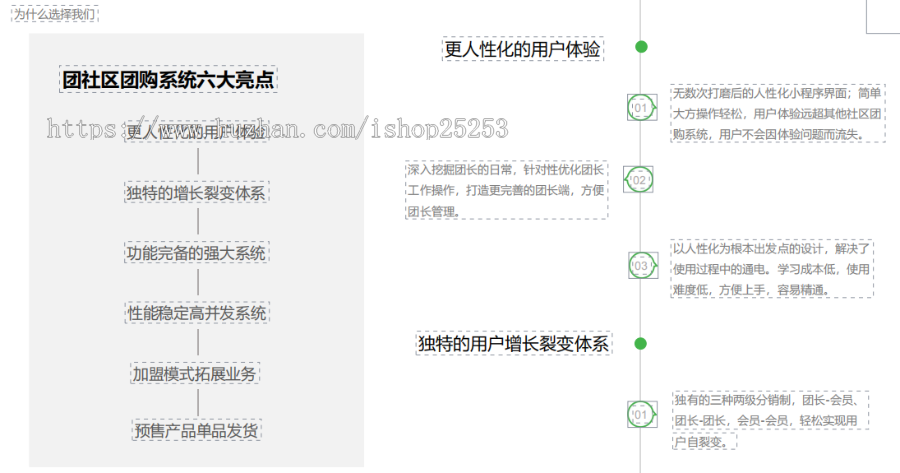This screenshot has height=473, width=900.
Task: Select the heading 独特的用户增长裂变体系
Action: click(x=514, y=343)
